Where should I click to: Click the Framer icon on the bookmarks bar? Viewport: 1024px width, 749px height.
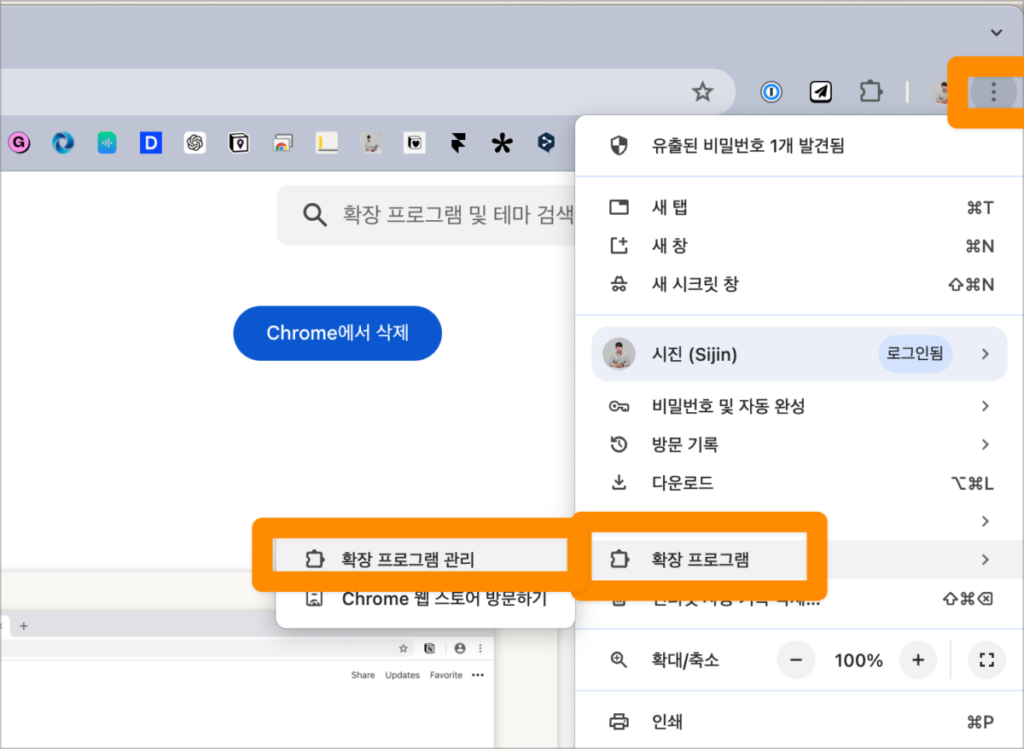[x=458, y=142]
